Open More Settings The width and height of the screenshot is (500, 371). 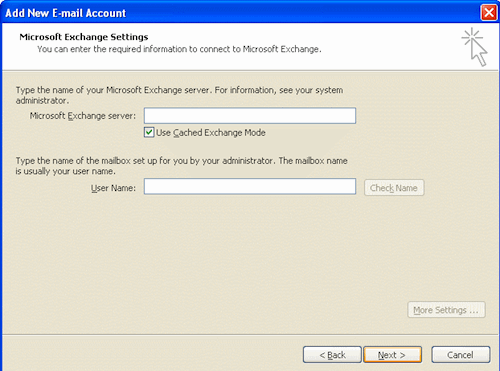click(446, 310)
